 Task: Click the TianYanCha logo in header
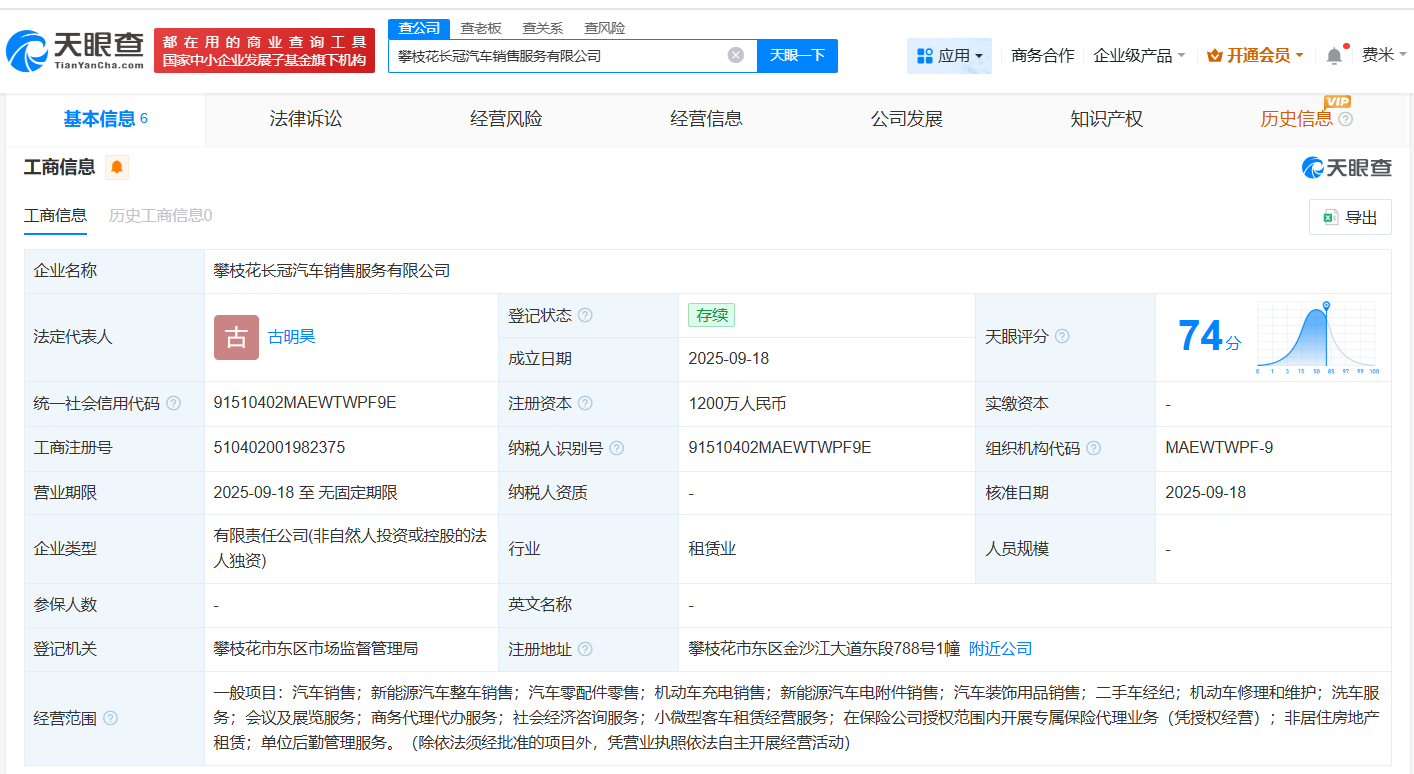[x=75, y=50]
